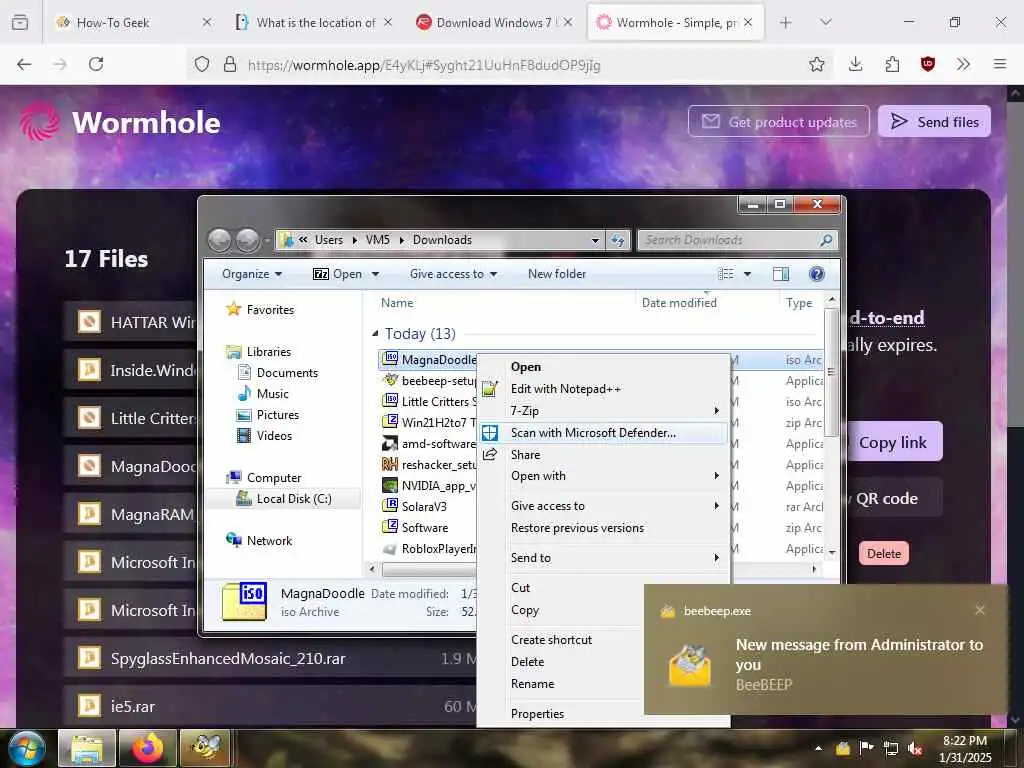1024x768 pixels.
Task: Select Network in the navigation pane
Action: click(x=269, y=541)
